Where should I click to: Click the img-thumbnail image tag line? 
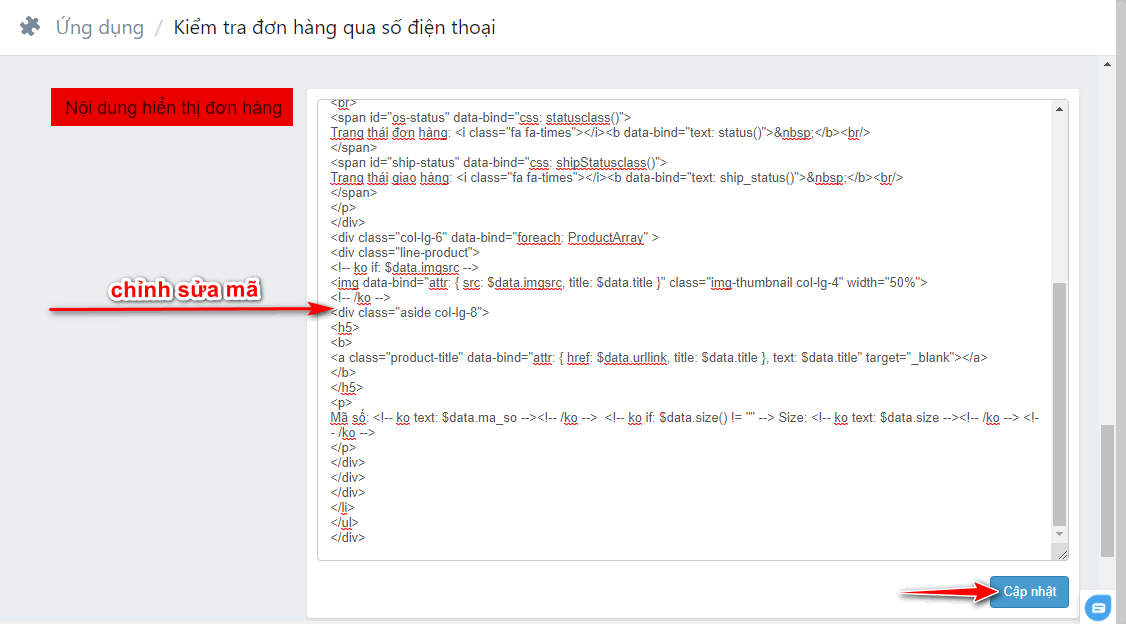pos(628,282)
